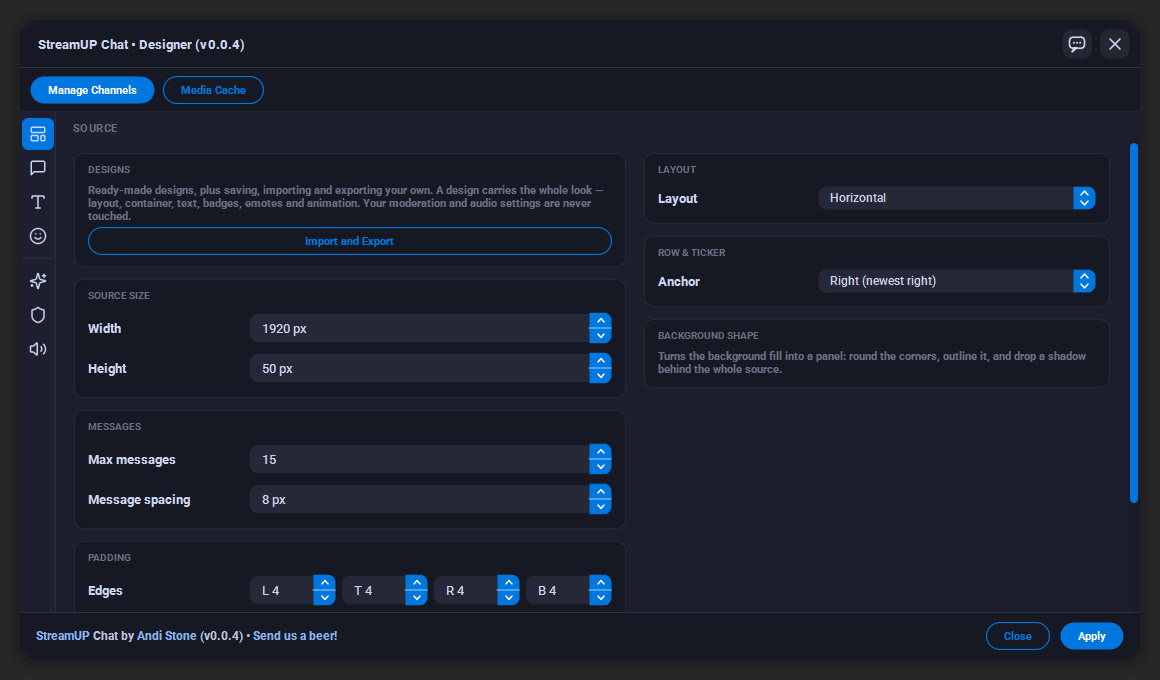The width and height of the screenshot is (1160, 680).
Task: Click the Layout dropdown arrow button
Action: [x=1084, y=198]
